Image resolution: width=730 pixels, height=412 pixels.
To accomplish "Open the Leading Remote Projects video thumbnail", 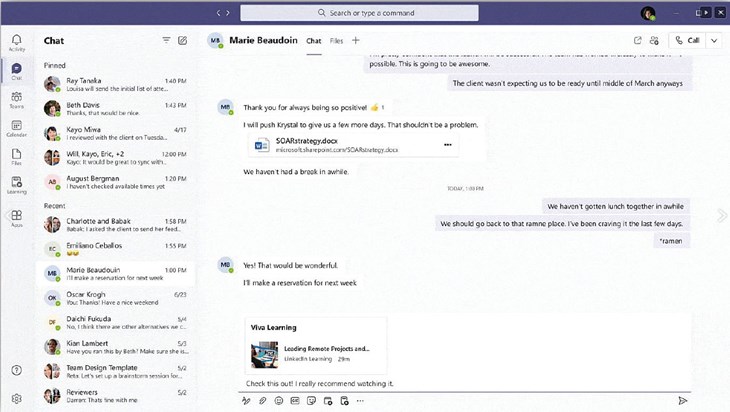I will coord(265,354).
